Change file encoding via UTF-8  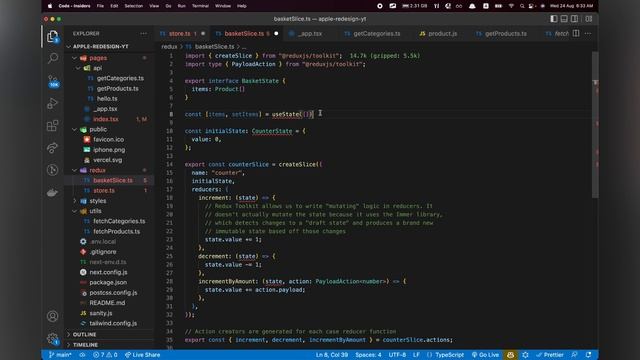tap(397, 355)
